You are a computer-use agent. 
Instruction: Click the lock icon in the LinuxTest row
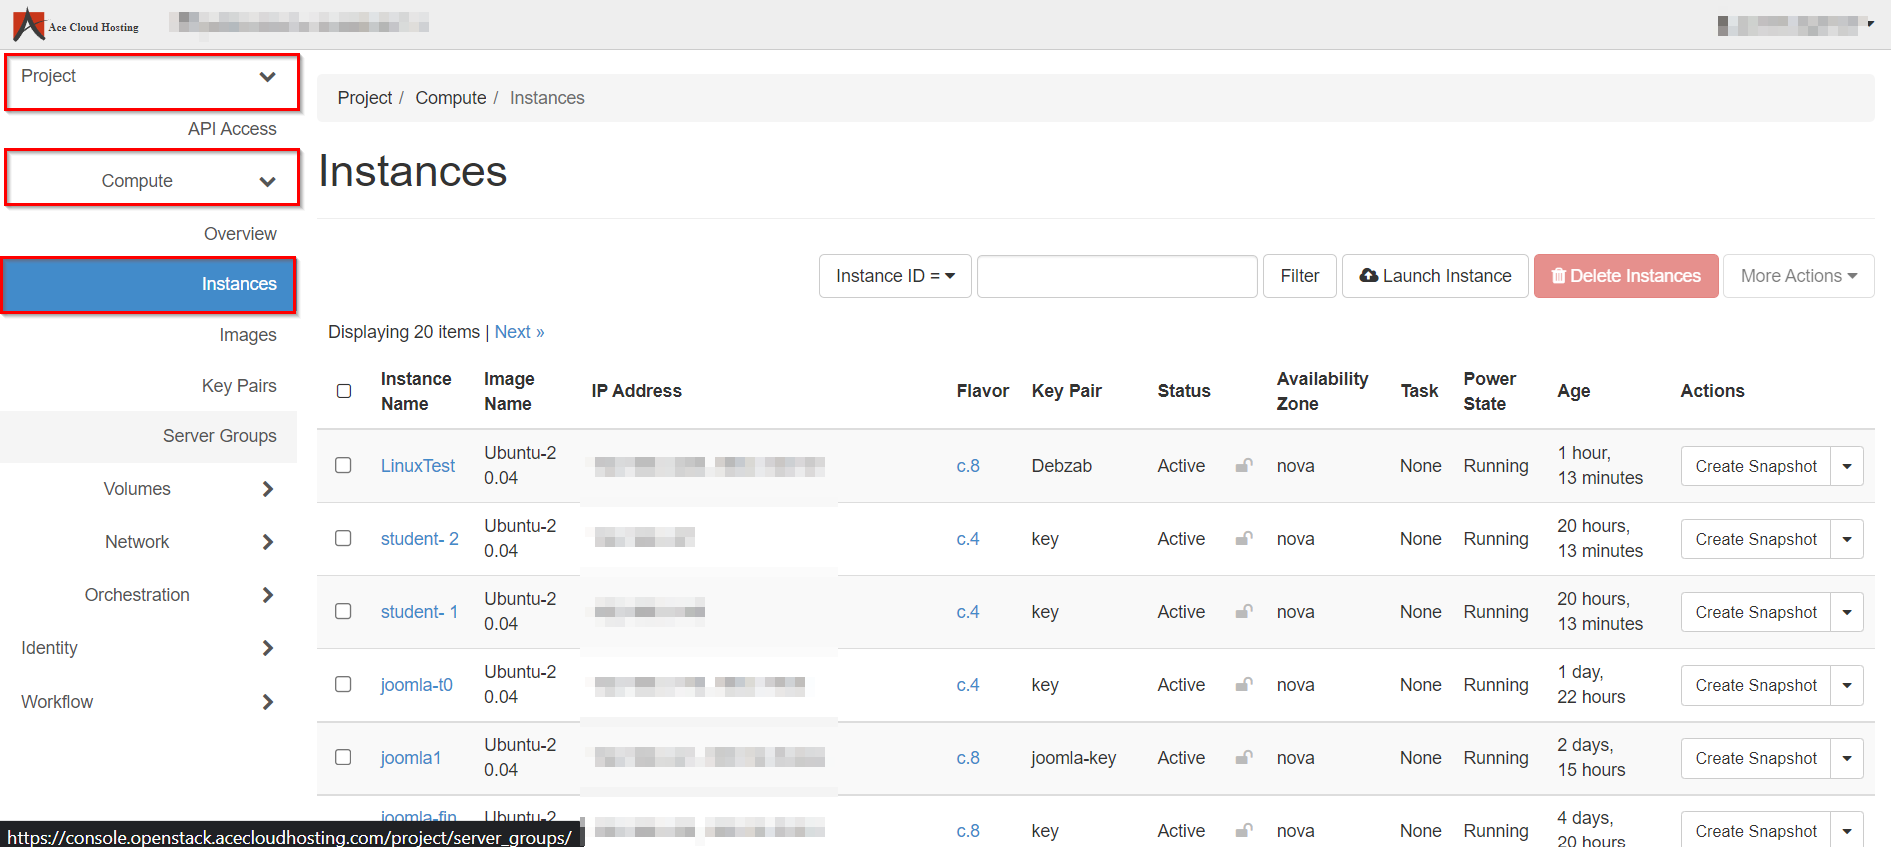1243,466
